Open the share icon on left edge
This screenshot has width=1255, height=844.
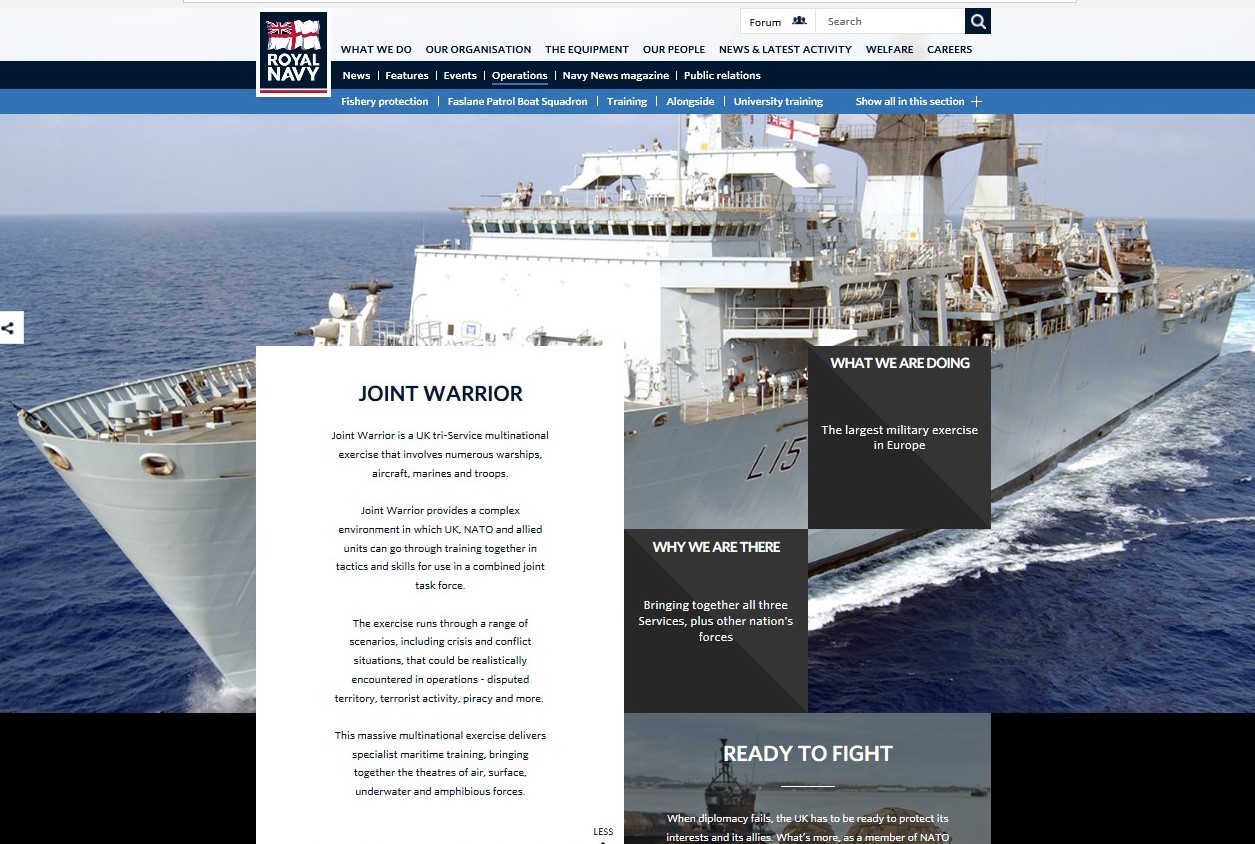[x=10, y=327]
